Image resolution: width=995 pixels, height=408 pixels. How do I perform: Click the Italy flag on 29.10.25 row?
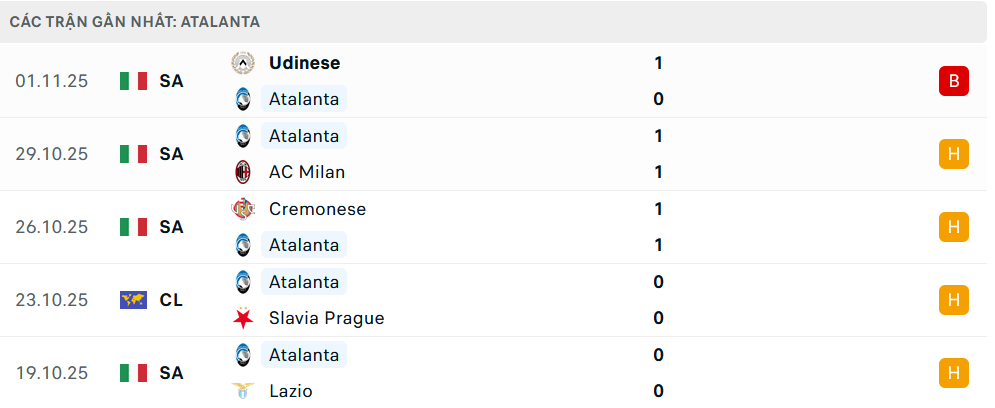tap(133, 154)
